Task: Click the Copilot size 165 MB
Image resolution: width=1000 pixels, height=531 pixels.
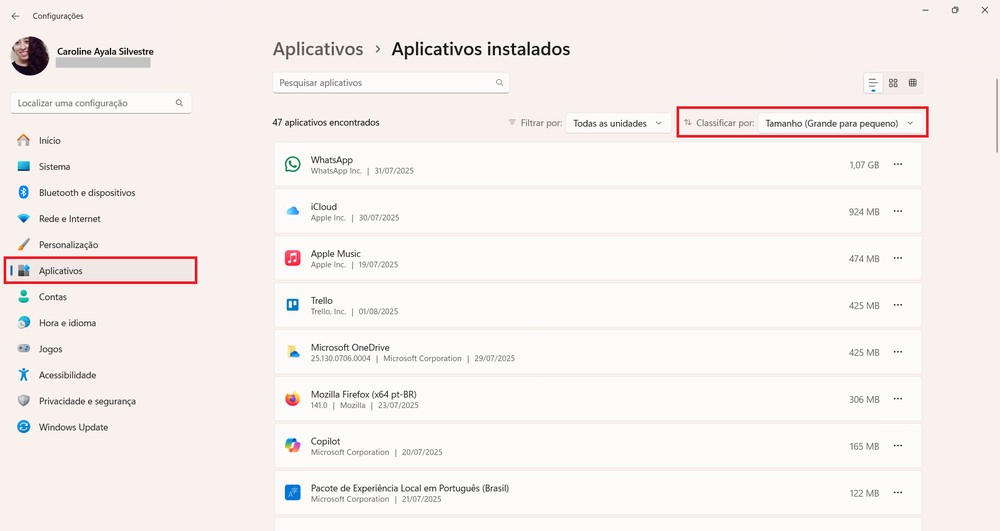Action: click(x=864, y=446)
